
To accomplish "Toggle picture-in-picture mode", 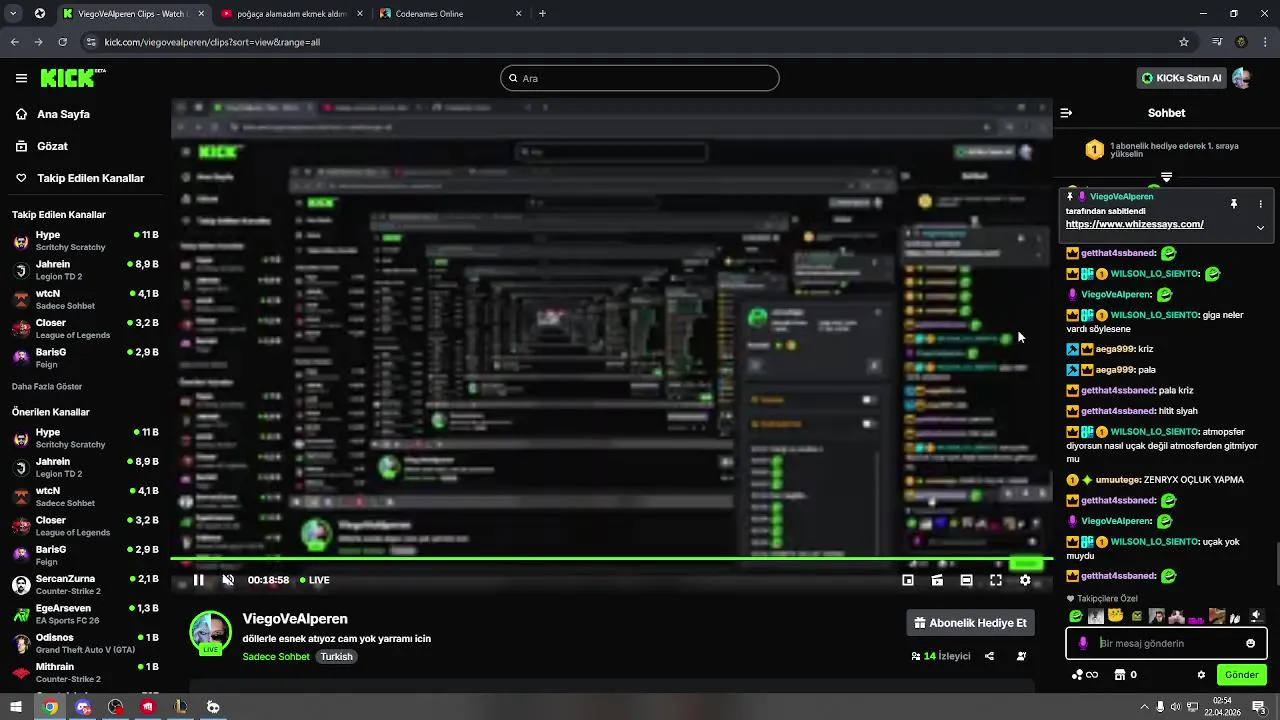I will tap(908, 580).
